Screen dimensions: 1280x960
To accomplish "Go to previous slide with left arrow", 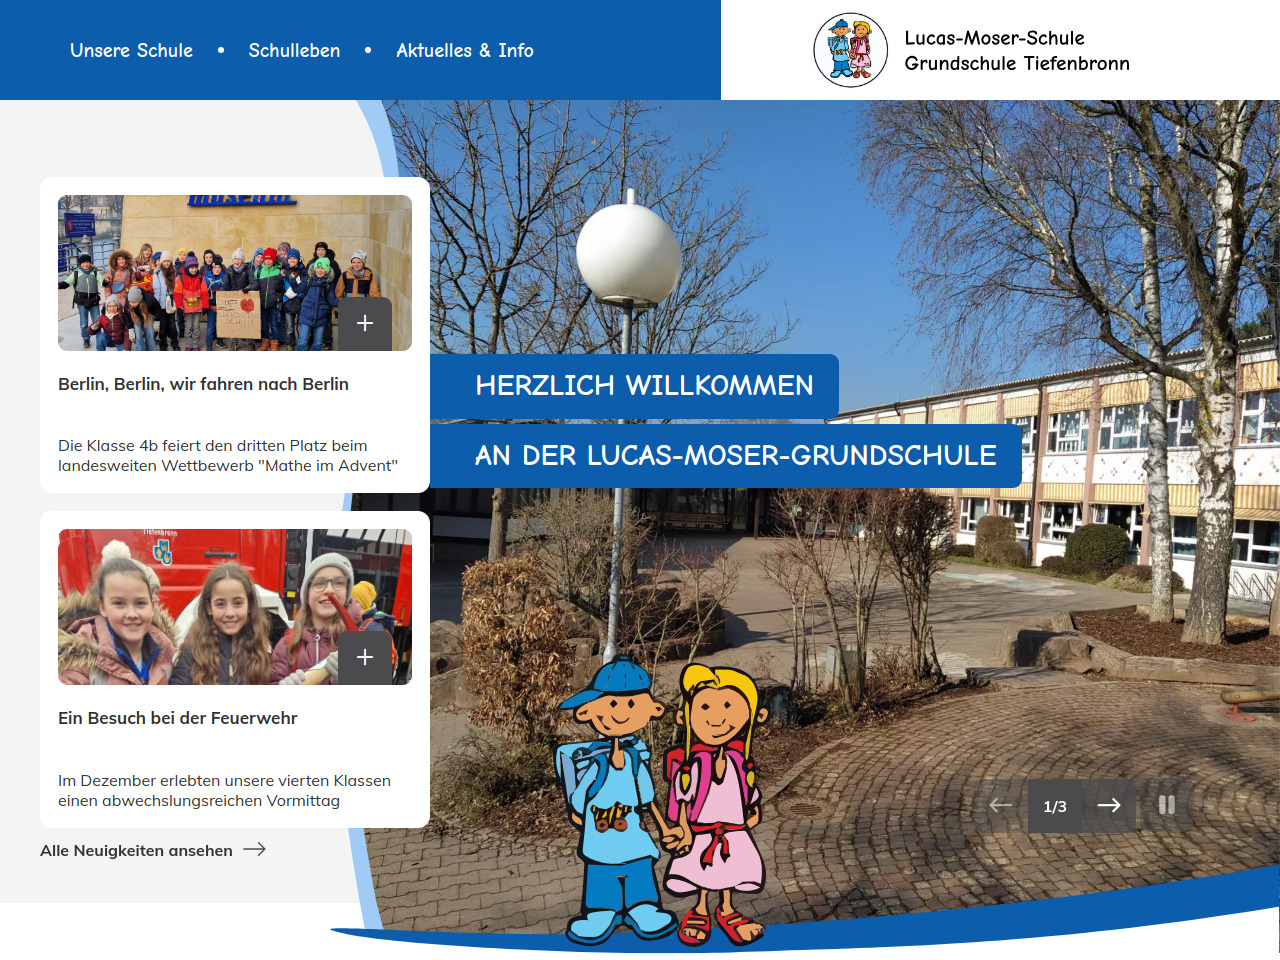I will 1001,806.
